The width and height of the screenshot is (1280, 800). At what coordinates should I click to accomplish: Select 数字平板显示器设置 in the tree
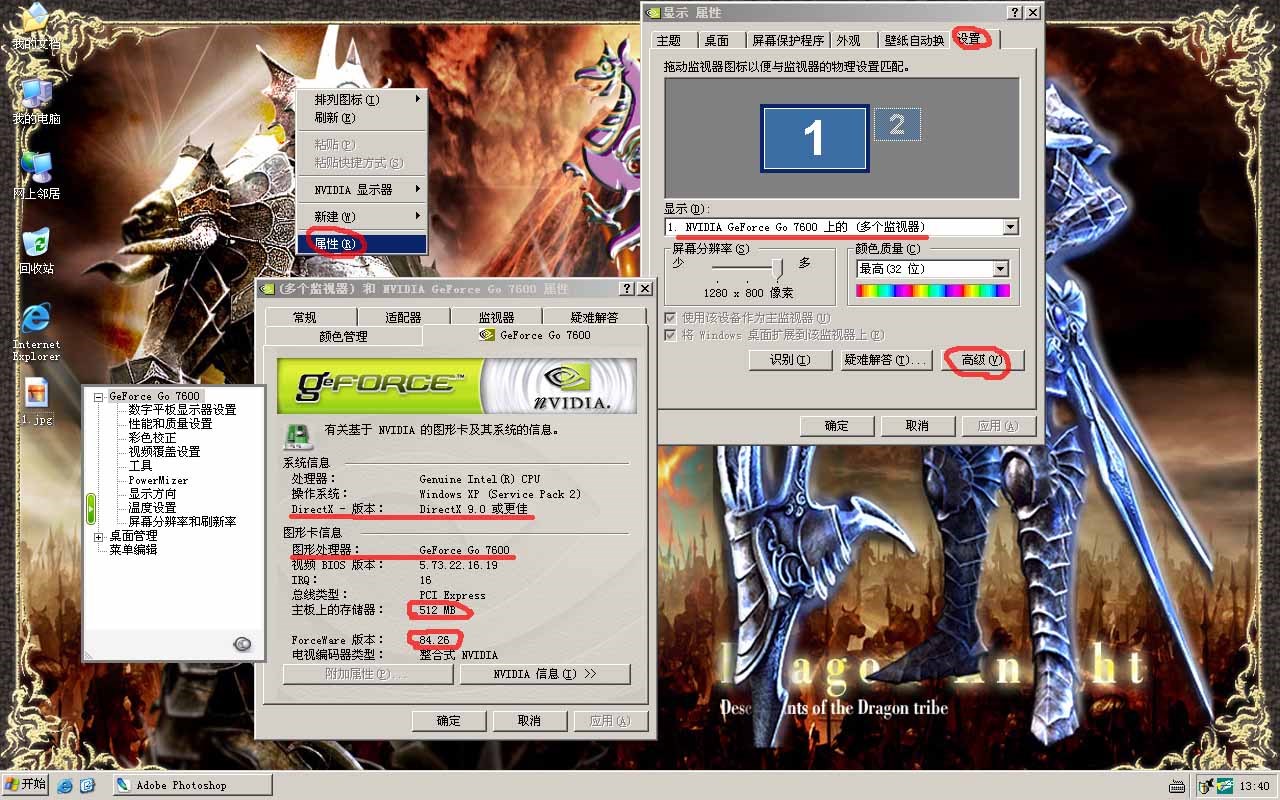pyautogui.click(x=182, y=410)
